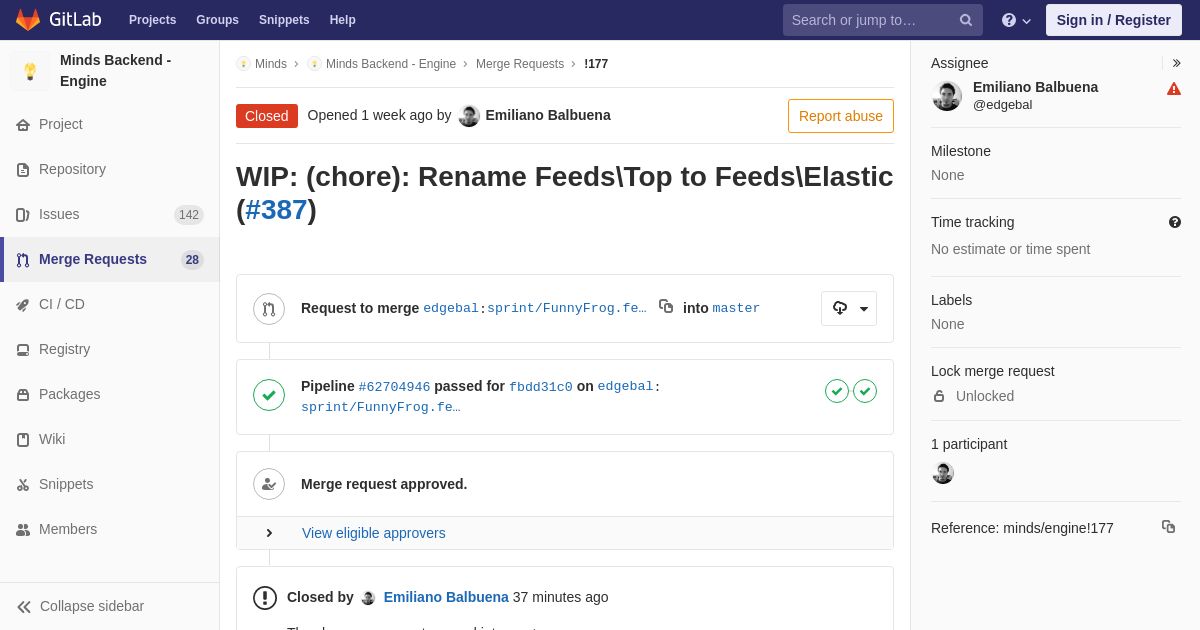Open the download dropdown next to master
The width and height of the screenshot is (1200, 630).
pos(849,308)
